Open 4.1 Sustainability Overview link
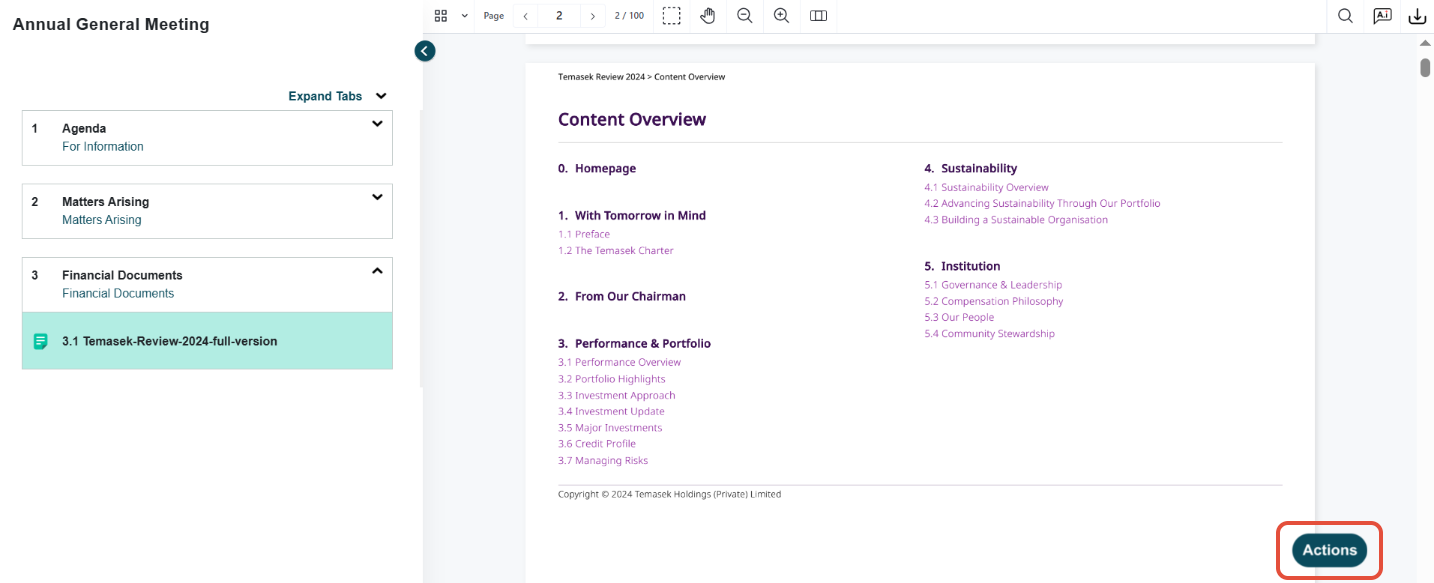Viewport: 1434px width, 583px height. (x=987, y=187)
